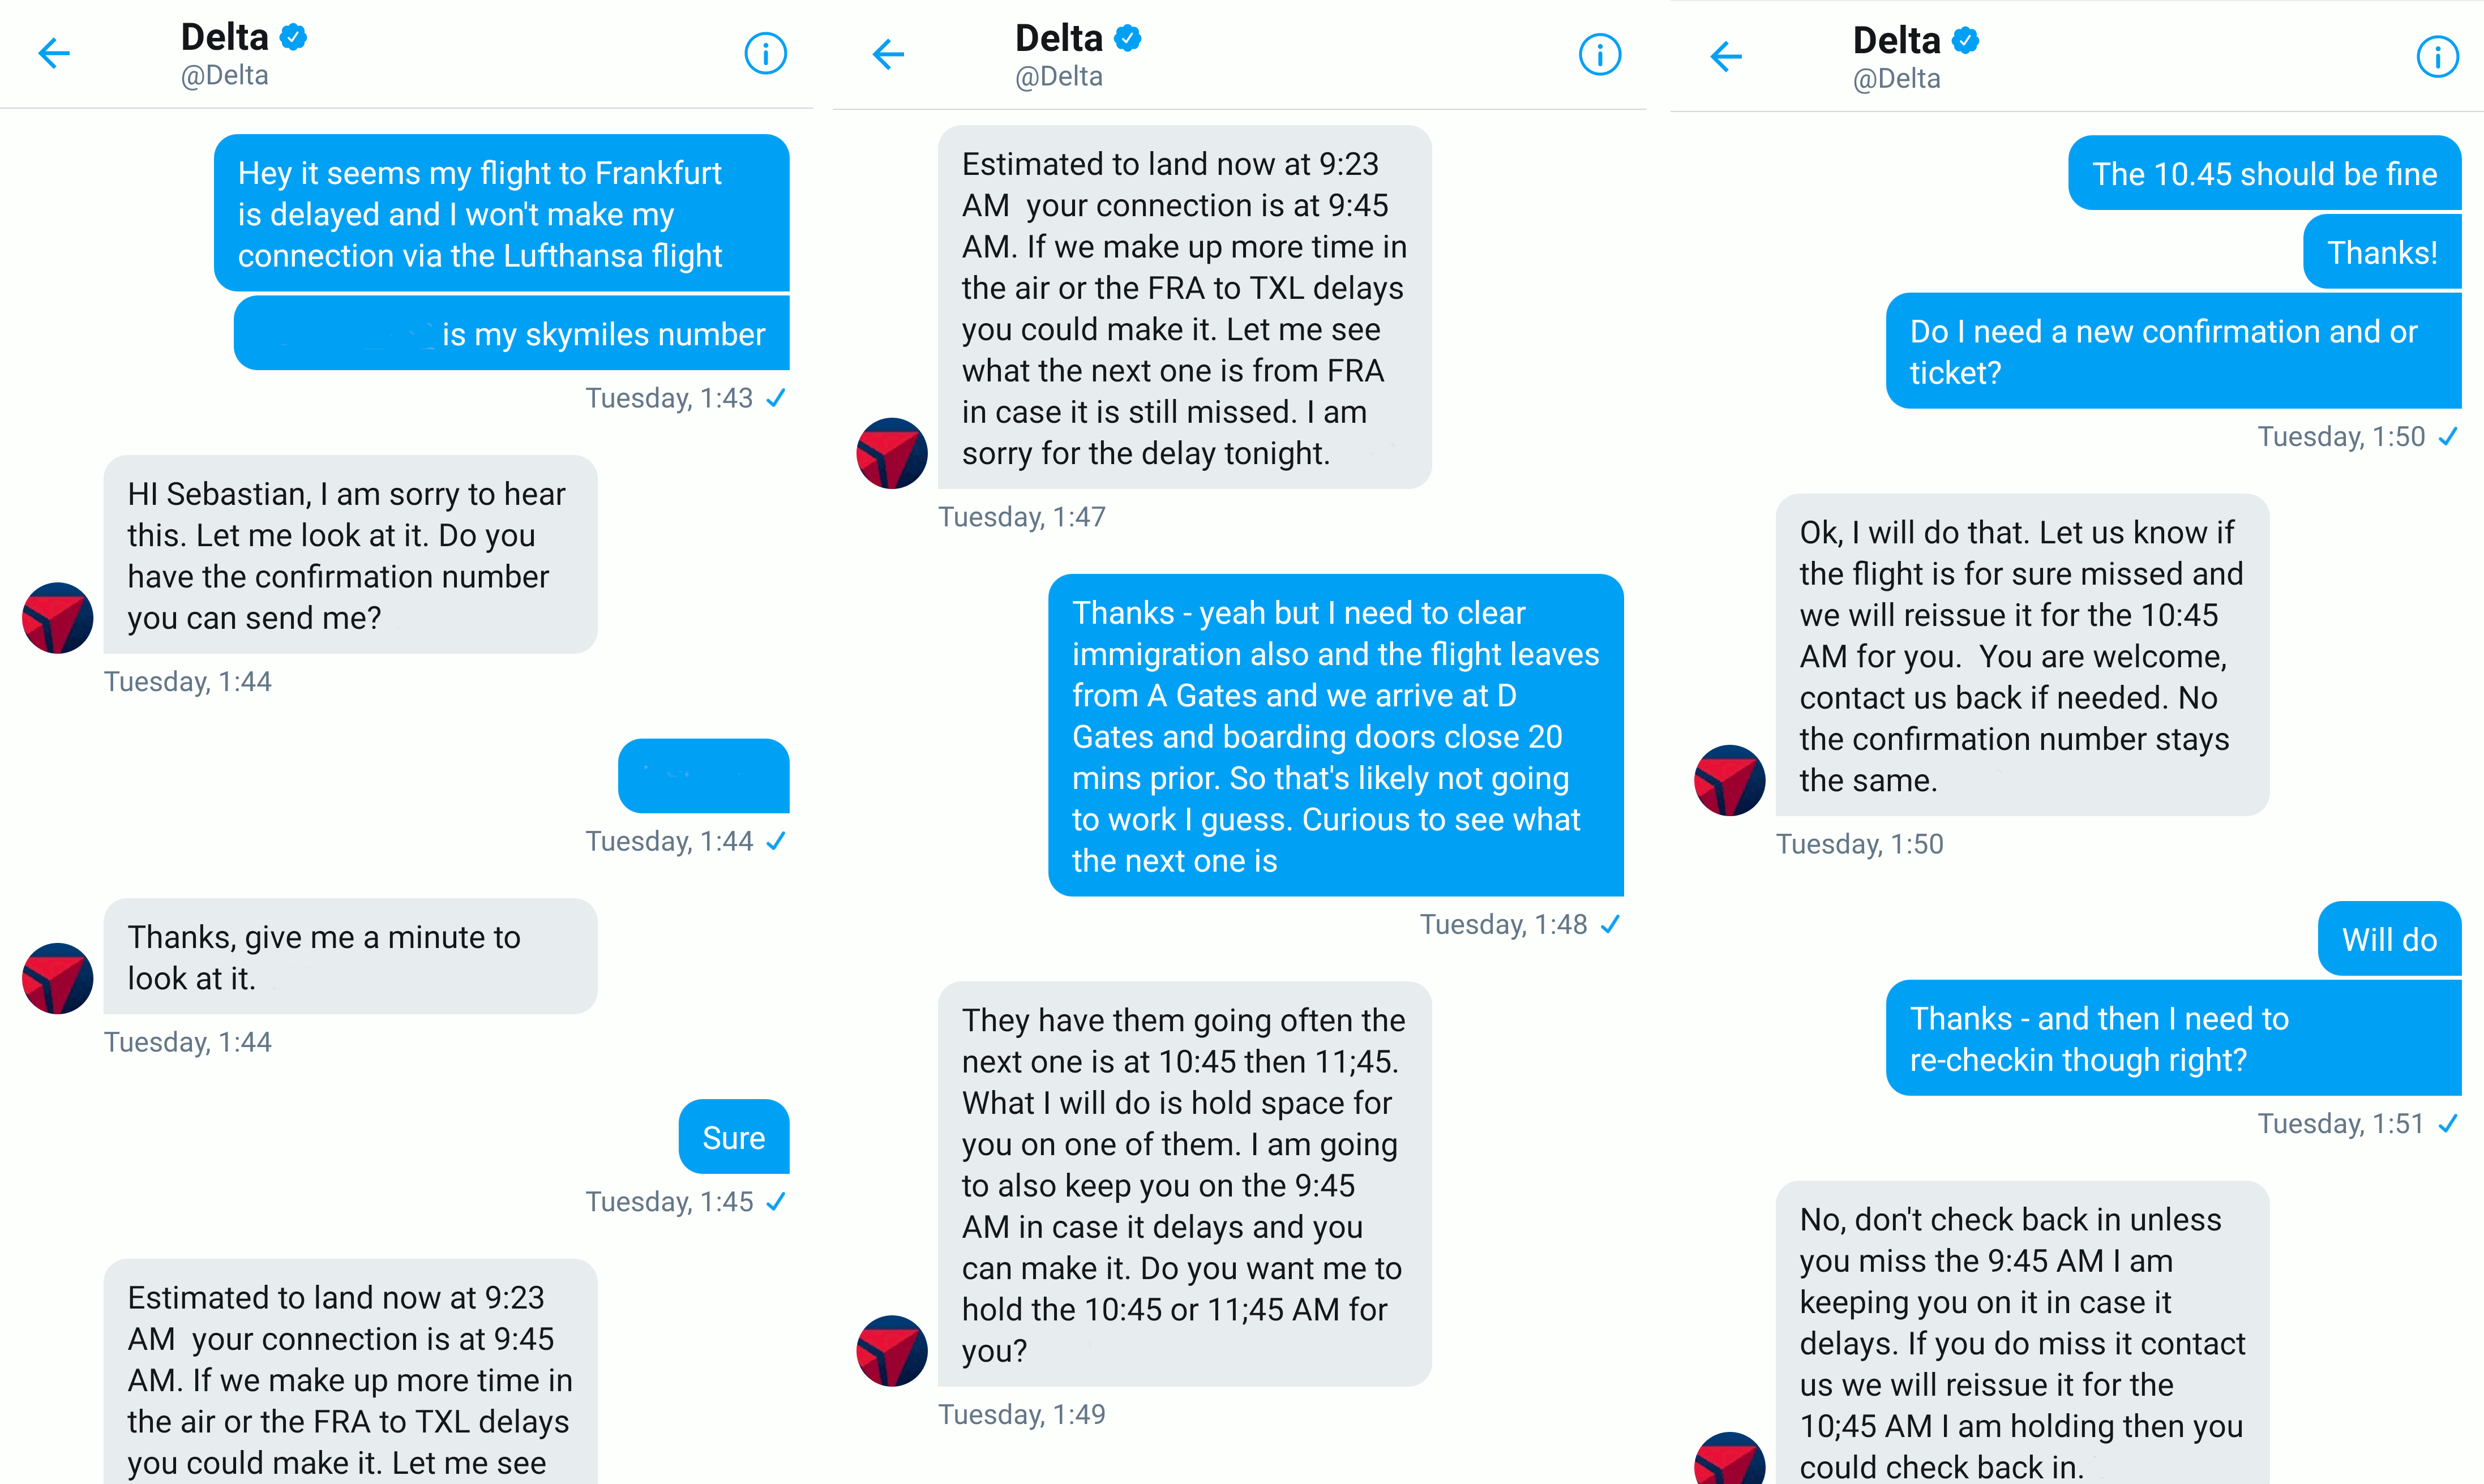Click Delta avatar next to "give me a minute"

(x=58, y=978)
